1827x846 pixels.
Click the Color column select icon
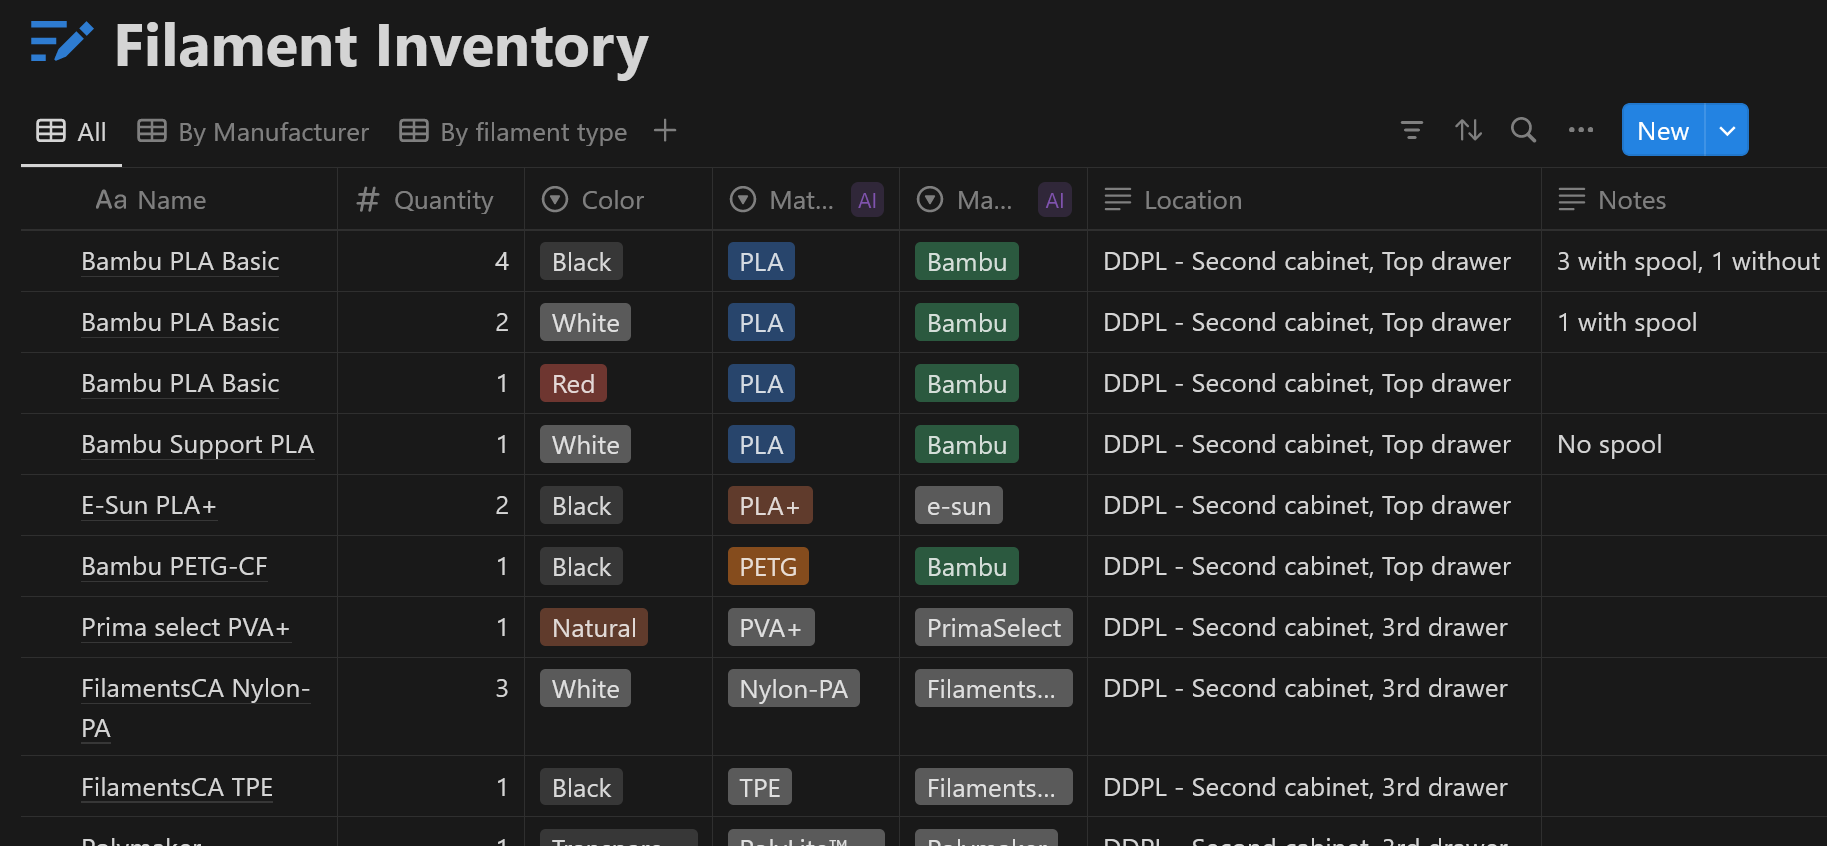tap(555, 200)
